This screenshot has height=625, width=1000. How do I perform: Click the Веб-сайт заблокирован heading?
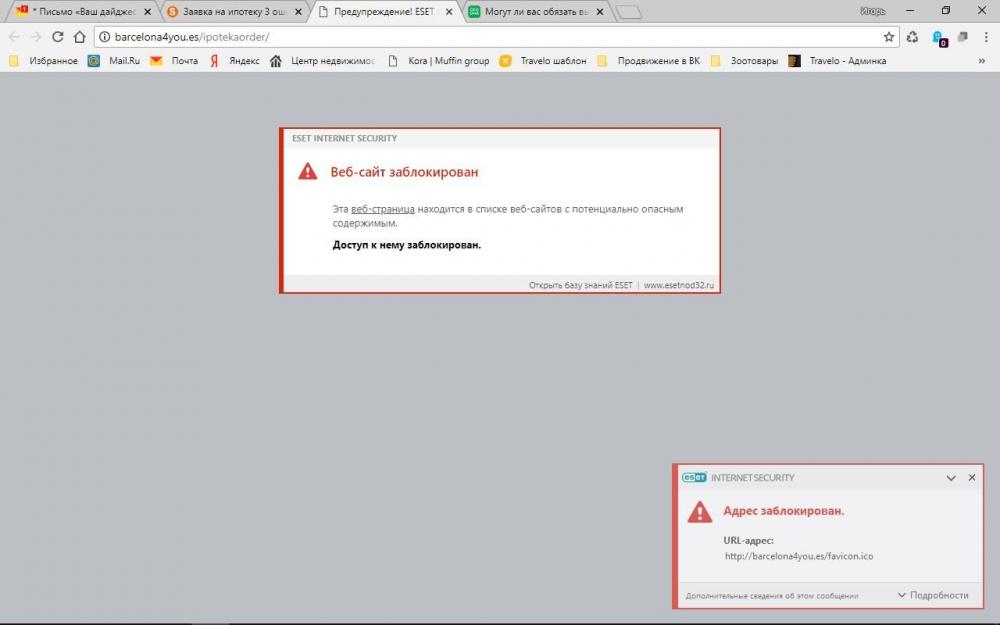point(404,172)
